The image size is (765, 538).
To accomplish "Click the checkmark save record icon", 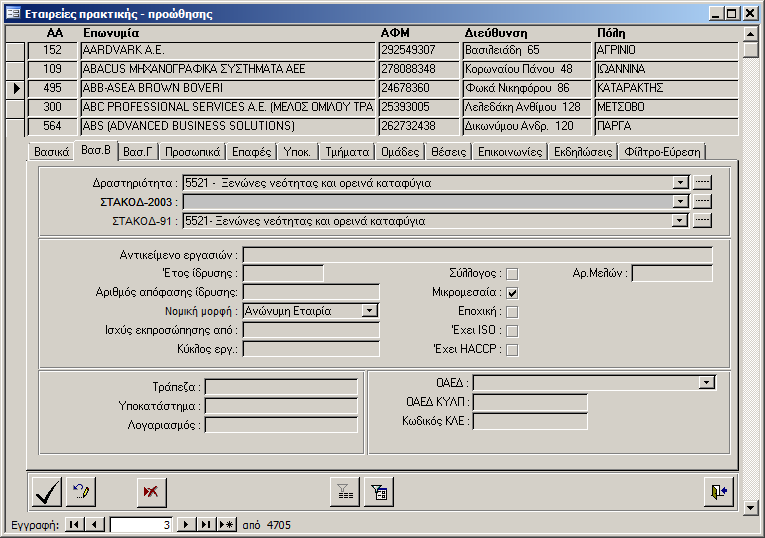I will (46, 491).
